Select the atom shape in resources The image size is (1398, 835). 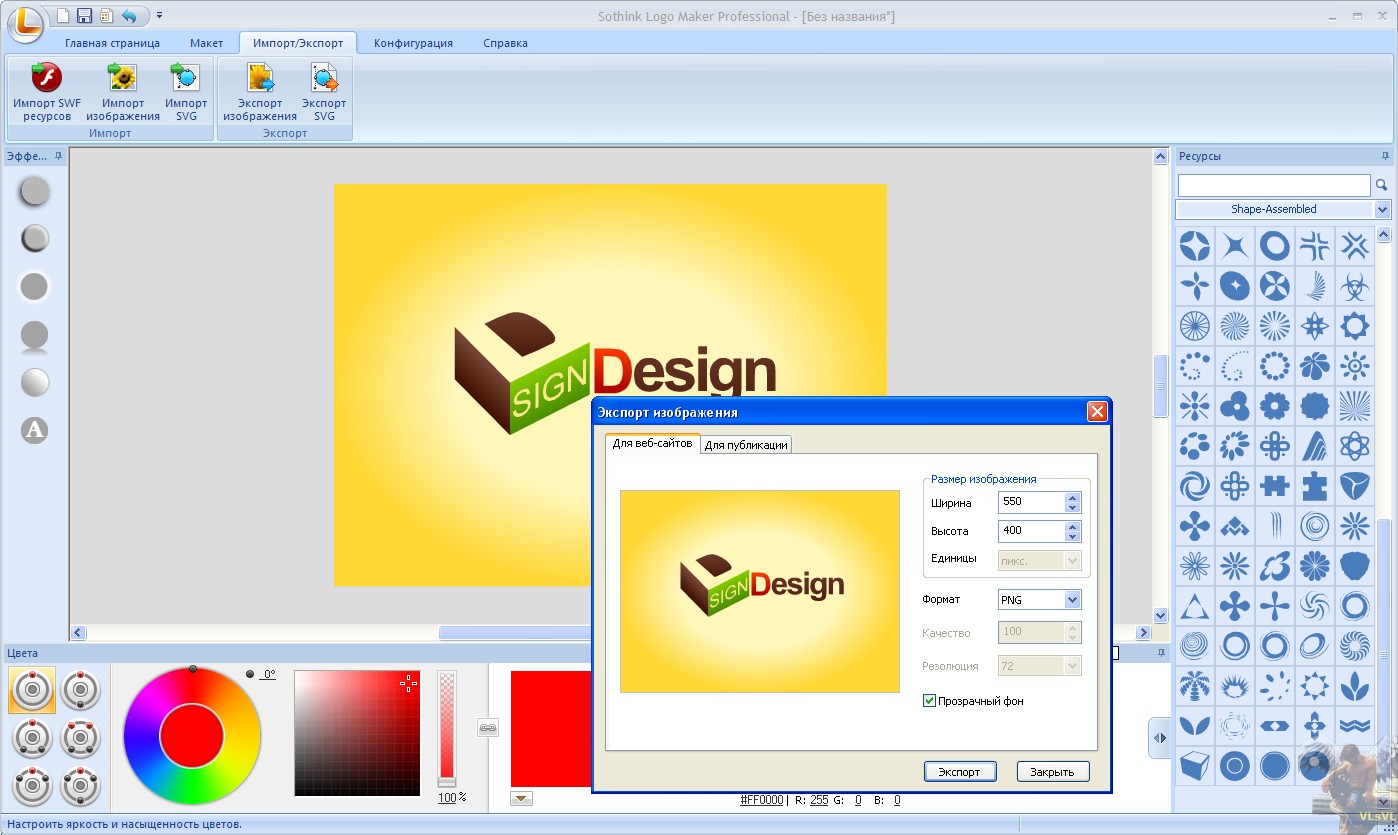click(x=1354, y=445)
